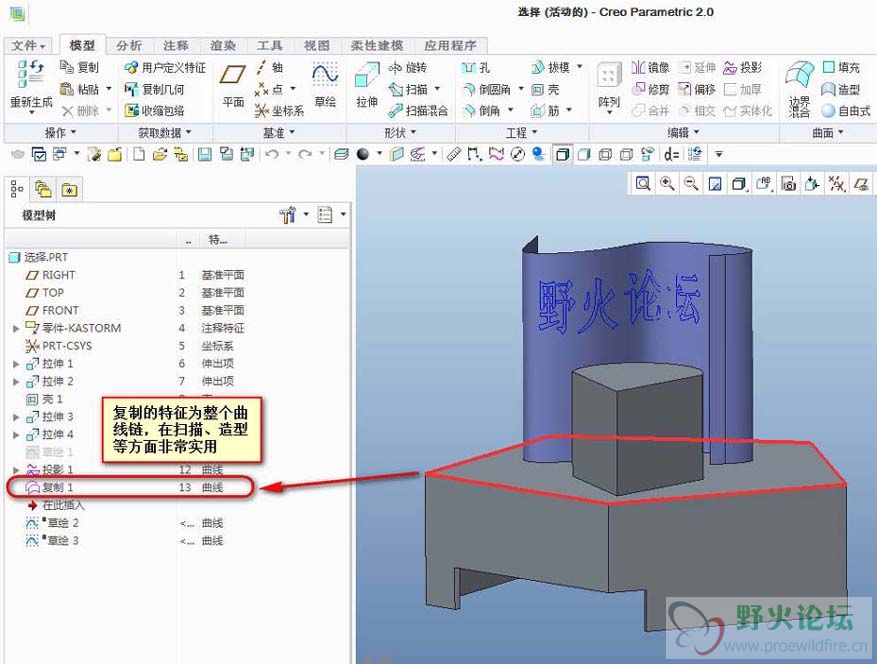The image size is (877, 664).
Task: Open the 文件 menu
Action: pos(29,46)
